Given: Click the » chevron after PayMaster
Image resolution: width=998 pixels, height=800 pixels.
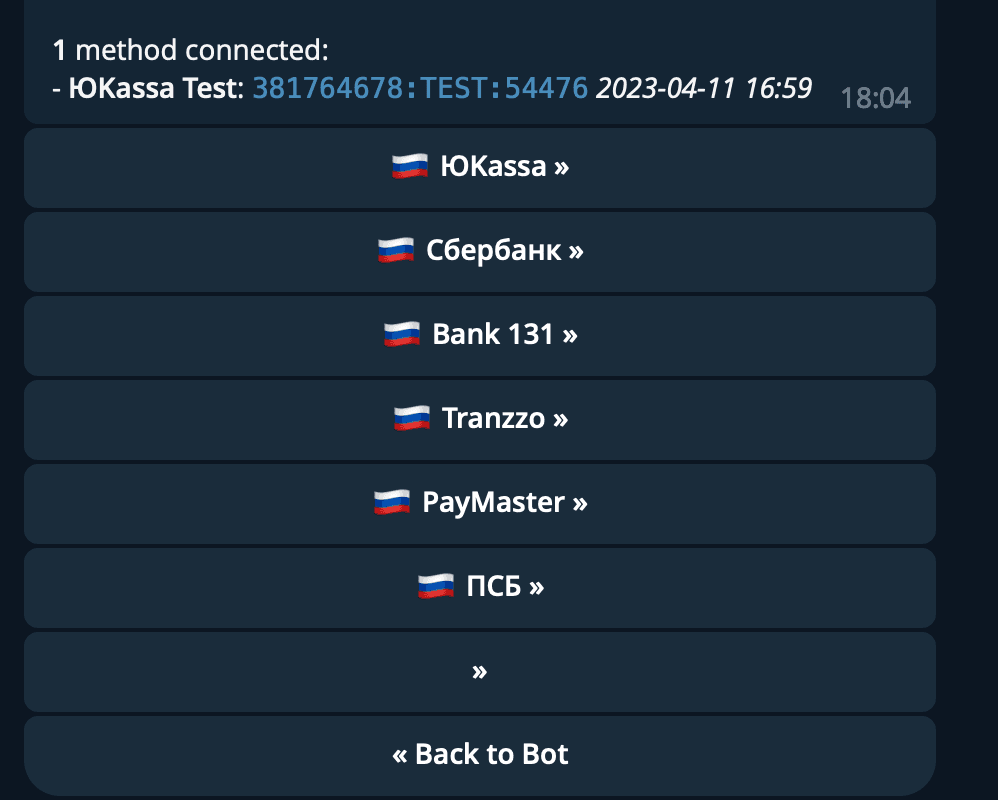Looking at the screenshot, I should [x=580, y=502].
